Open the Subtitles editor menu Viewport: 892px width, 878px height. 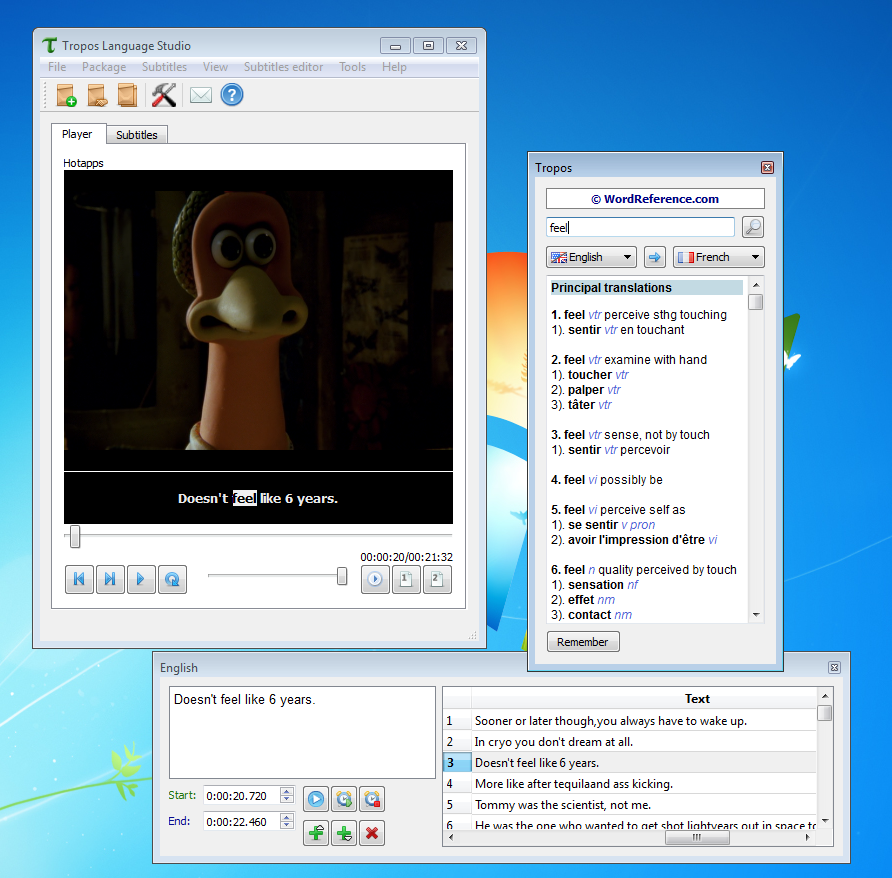tap(283, 67)
